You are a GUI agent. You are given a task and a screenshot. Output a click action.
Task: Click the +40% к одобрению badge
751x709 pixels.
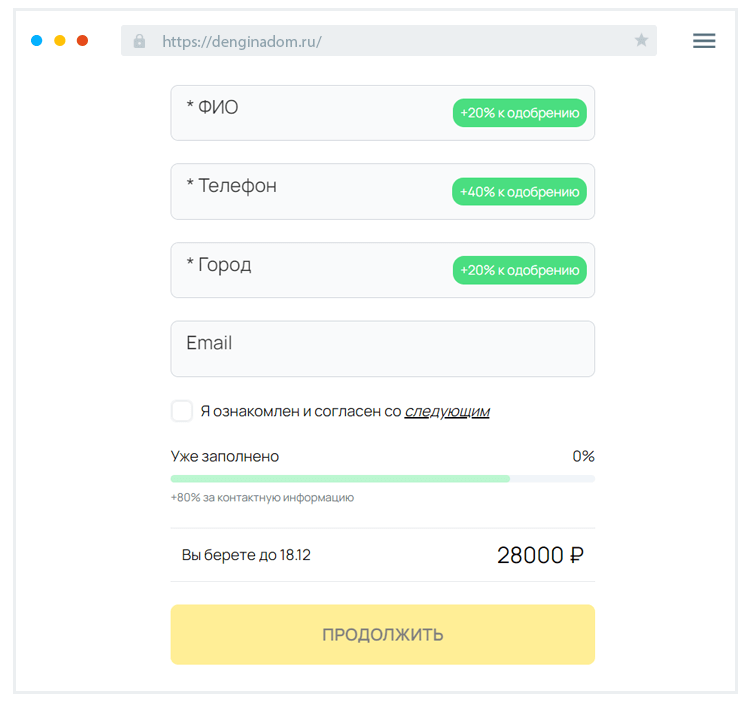pyautogui.click(x=520, y=192)
